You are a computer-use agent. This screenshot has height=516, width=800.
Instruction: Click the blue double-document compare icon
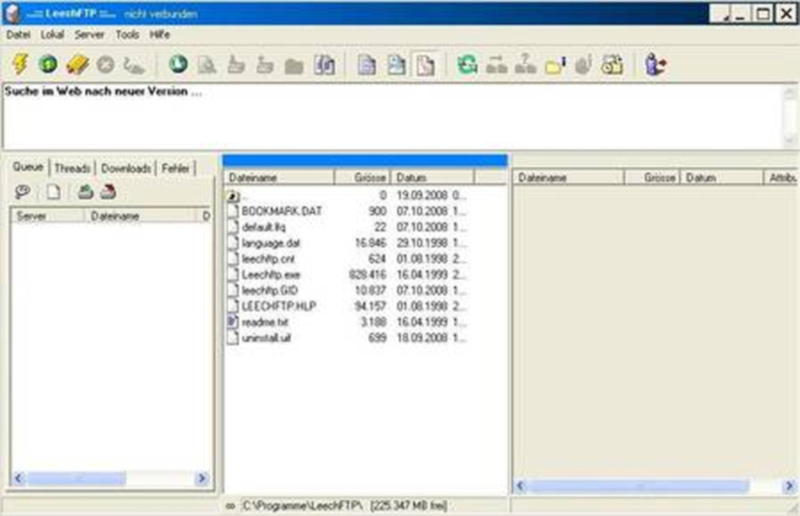324,65
